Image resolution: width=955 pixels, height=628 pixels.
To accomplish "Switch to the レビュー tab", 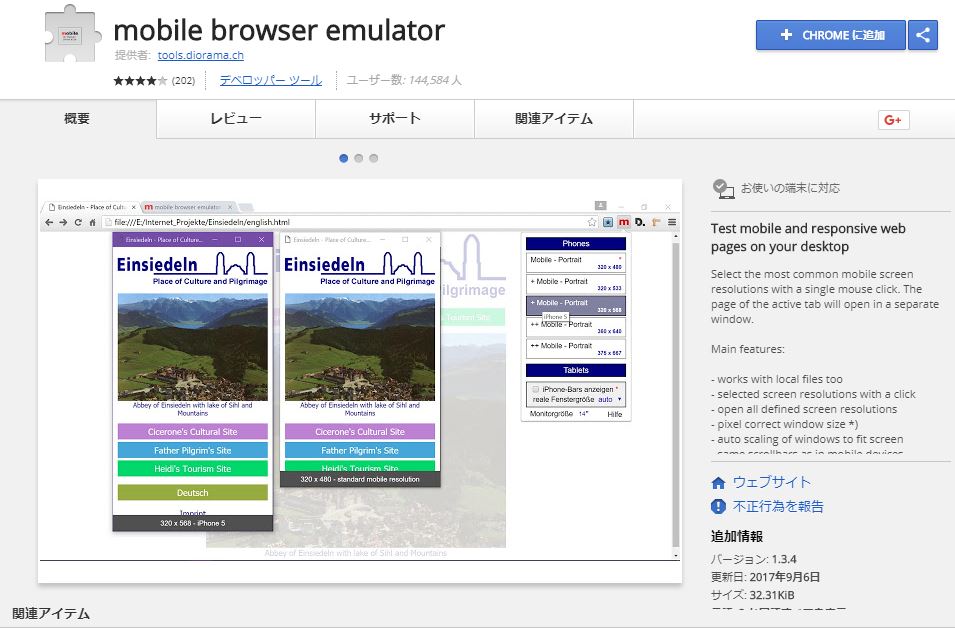I will pos(236,118).
